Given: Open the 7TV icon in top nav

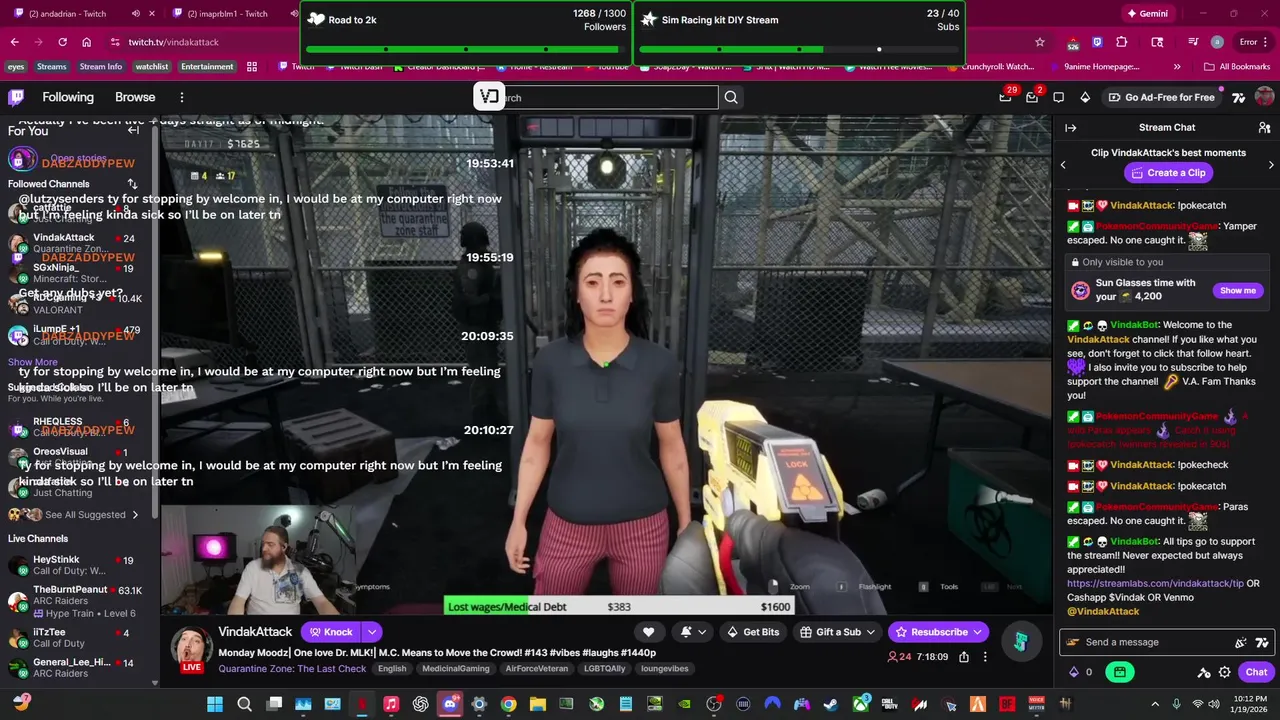Looking at the screenshot, I should click(1239, 97).
